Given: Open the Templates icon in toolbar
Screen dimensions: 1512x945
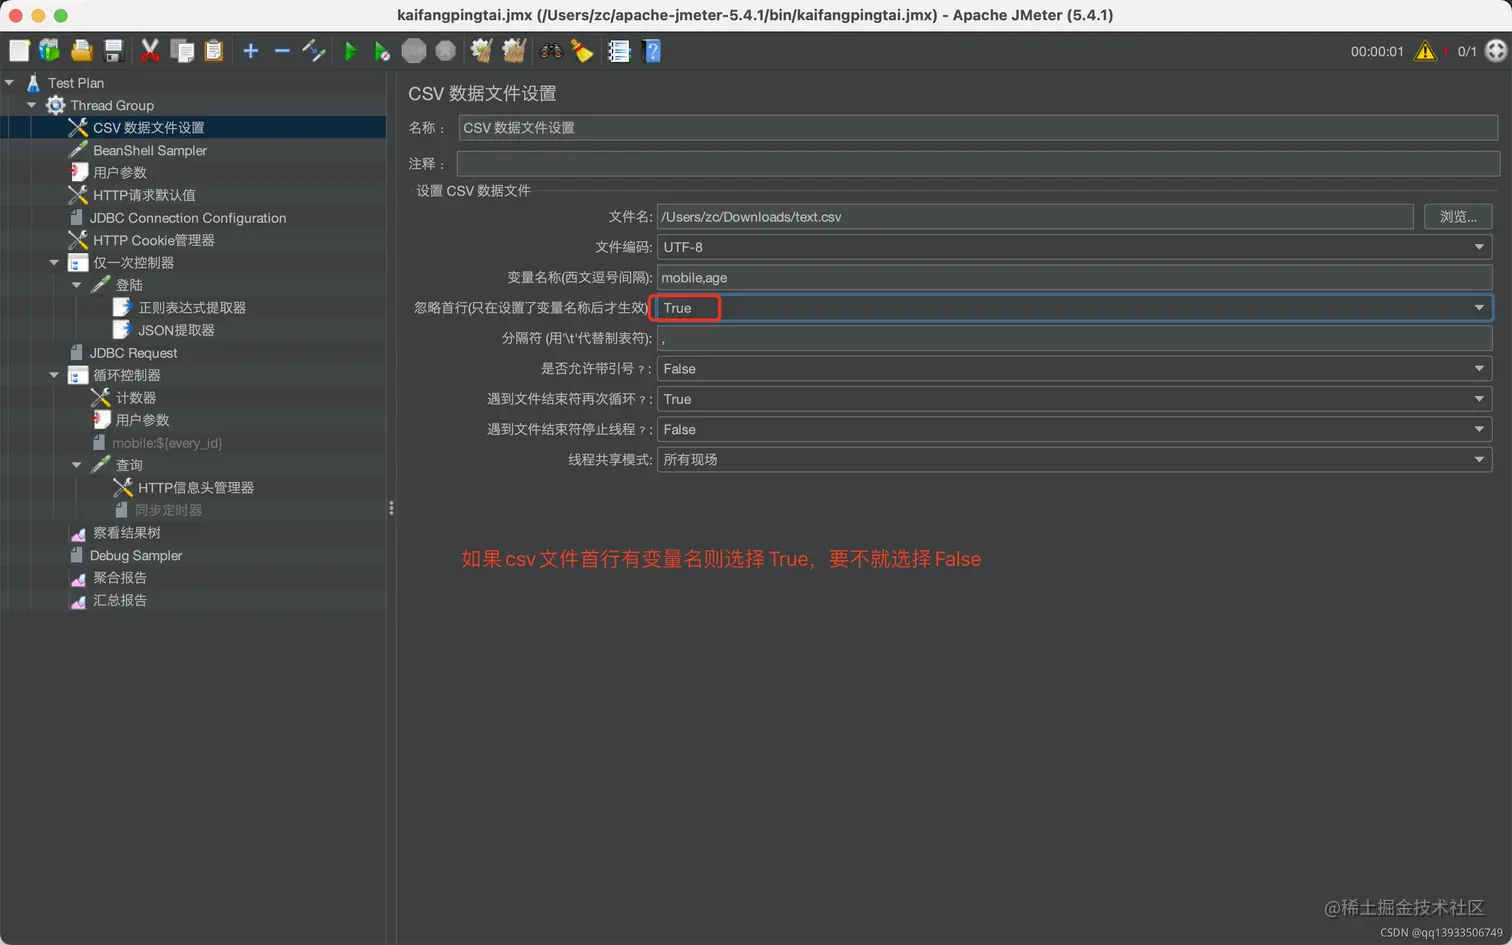Looking at the screenshot, I should (50, 50).
